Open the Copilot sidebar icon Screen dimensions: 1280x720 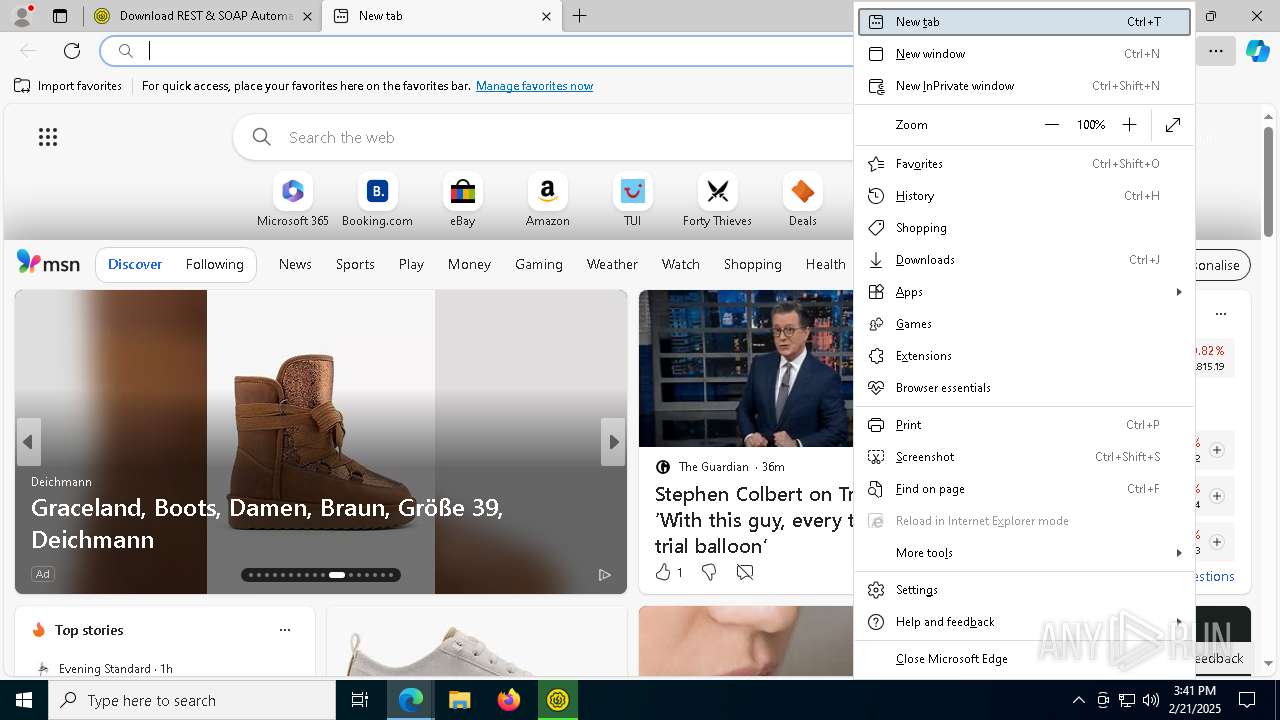click(1257, 51)
